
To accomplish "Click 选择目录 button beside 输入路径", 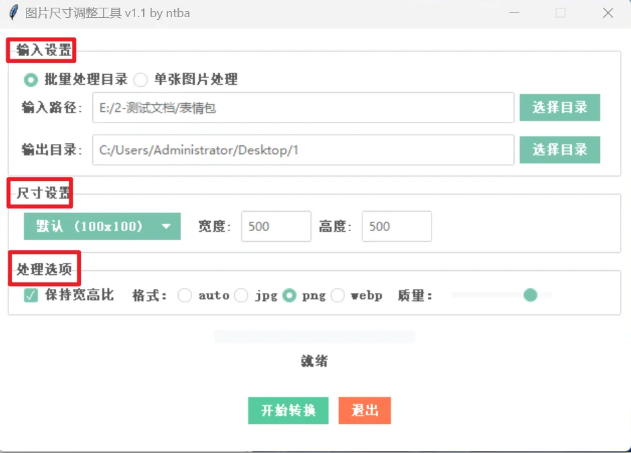I will click(x=559, y=107).
